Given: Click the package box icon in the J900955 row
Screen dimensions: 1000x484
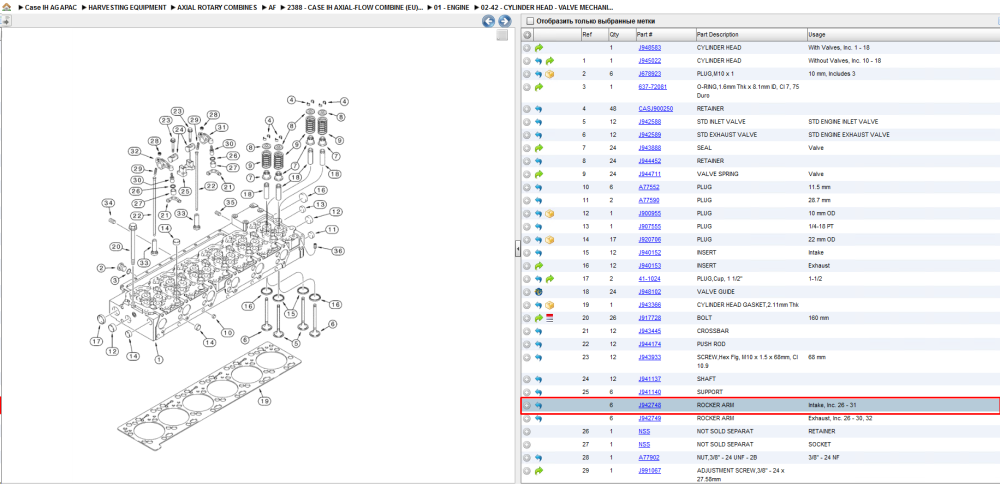Looking at the screenshot, I should [x=550, y=214].
